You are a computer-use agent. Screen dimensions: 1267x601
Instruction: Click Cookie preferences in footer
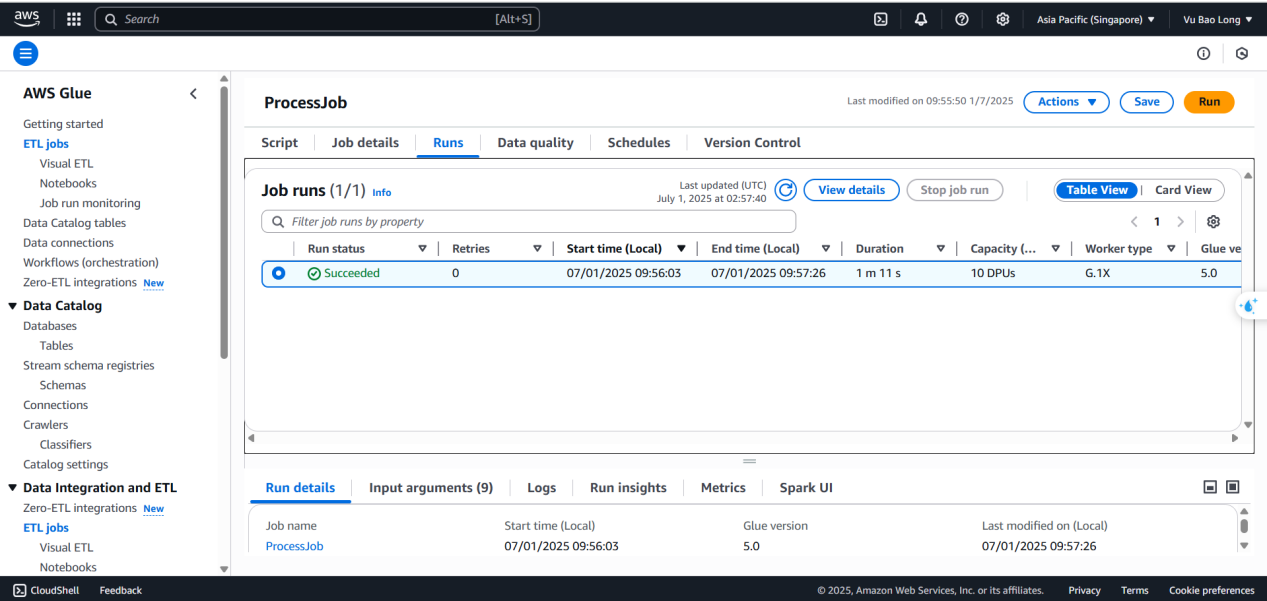[x=1211, y=590]
